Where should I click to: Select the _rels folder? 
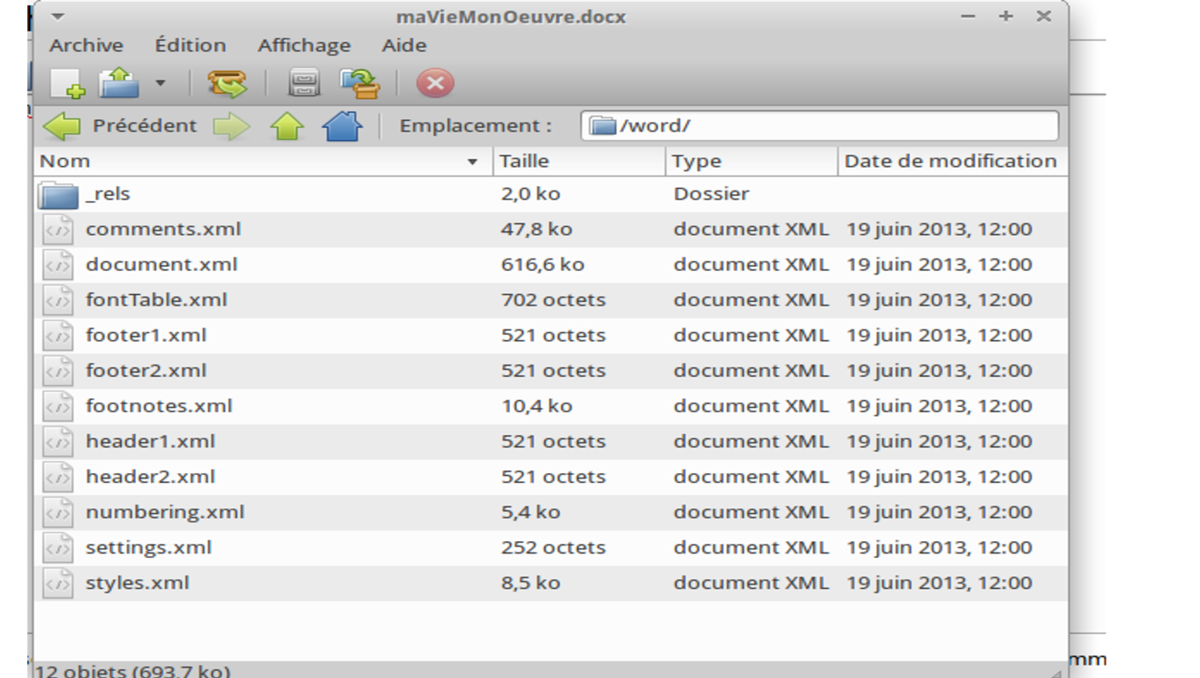click(108, 194)
